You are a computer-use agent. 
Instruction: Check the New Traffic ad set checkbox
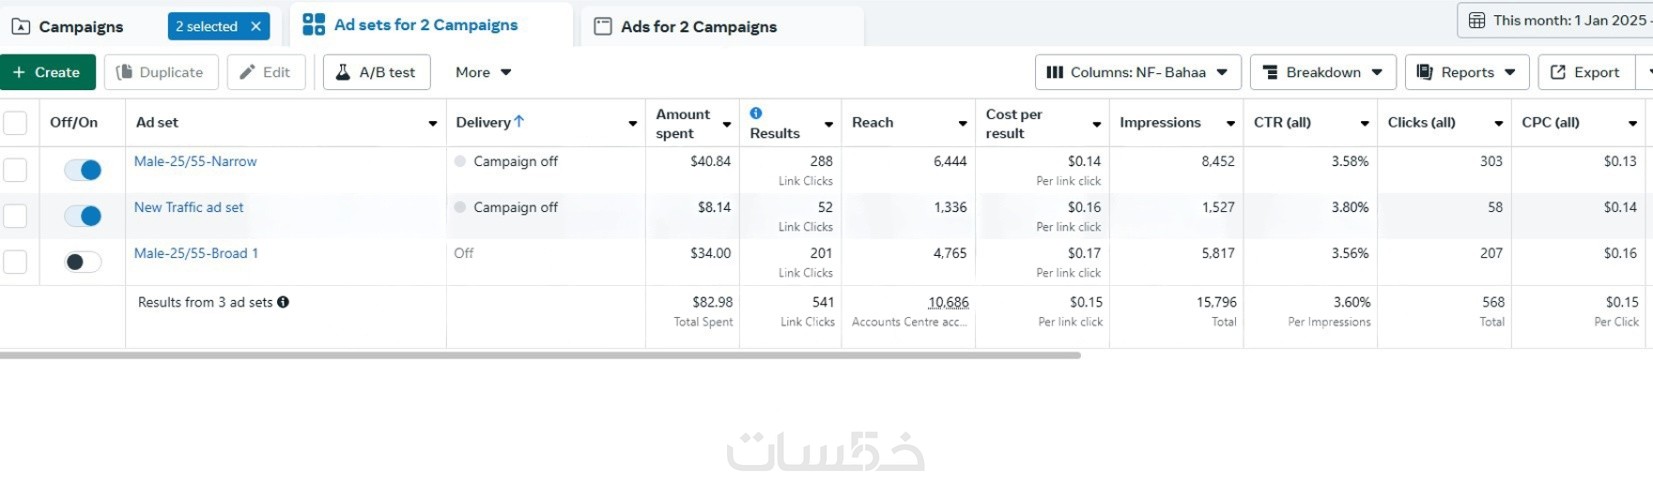(x=15, y=215)
